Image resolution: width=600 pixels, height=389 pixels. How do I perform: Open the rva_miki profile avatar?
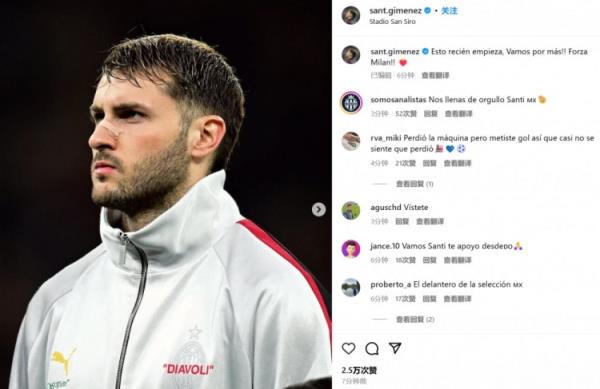(351, 141)
